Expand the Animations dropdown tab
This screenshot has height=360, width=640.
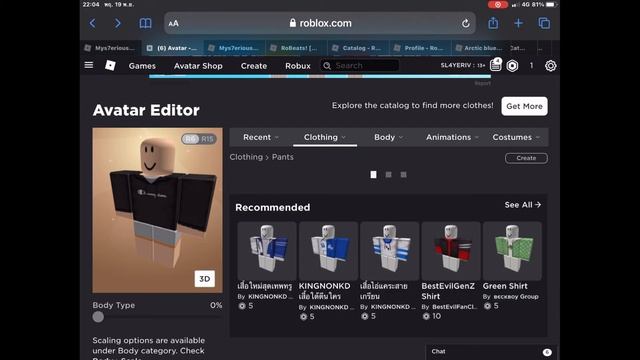tap(452, 137)
